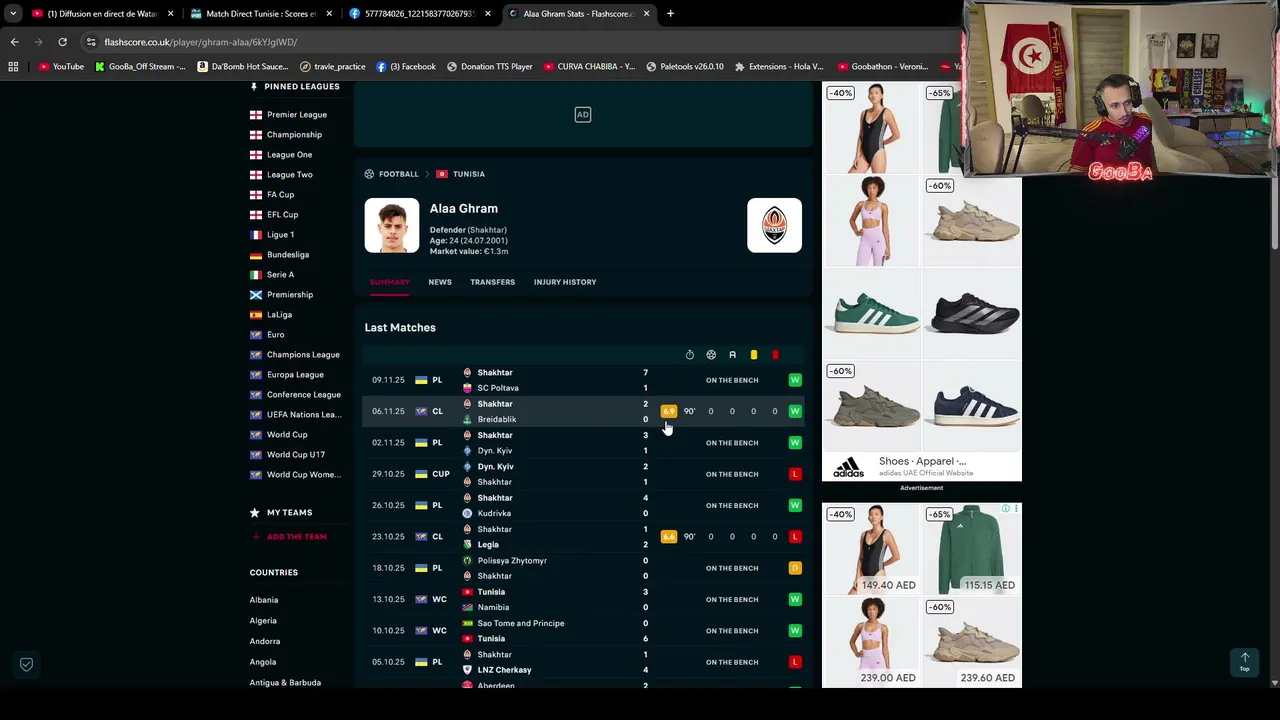Open Championship in pinned leagues
The height and width of the screenshot is (720, 1280).
pyautogui.click(x=294, y=135)
